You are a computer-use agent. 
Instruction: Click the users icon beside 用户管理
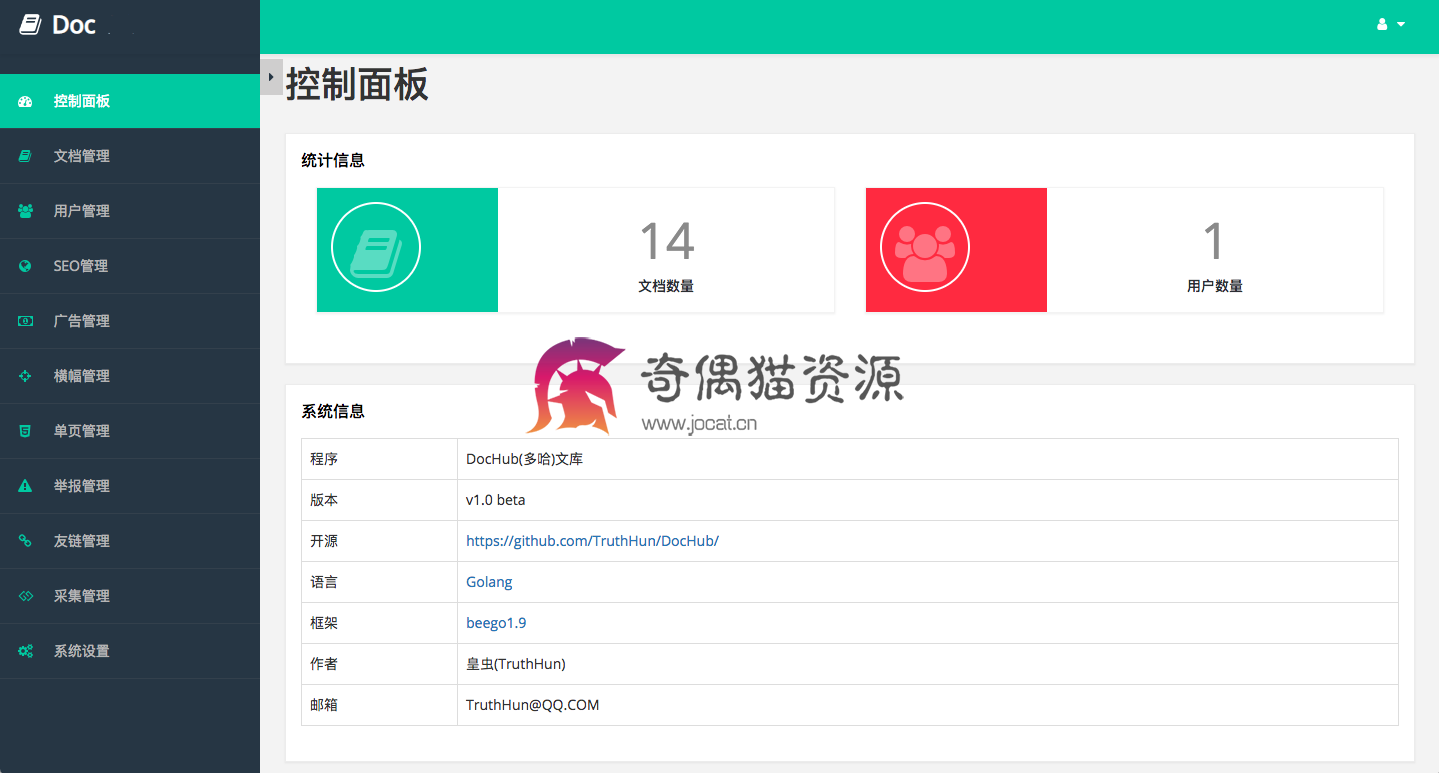pyautogui.click(x=26, y=211)
